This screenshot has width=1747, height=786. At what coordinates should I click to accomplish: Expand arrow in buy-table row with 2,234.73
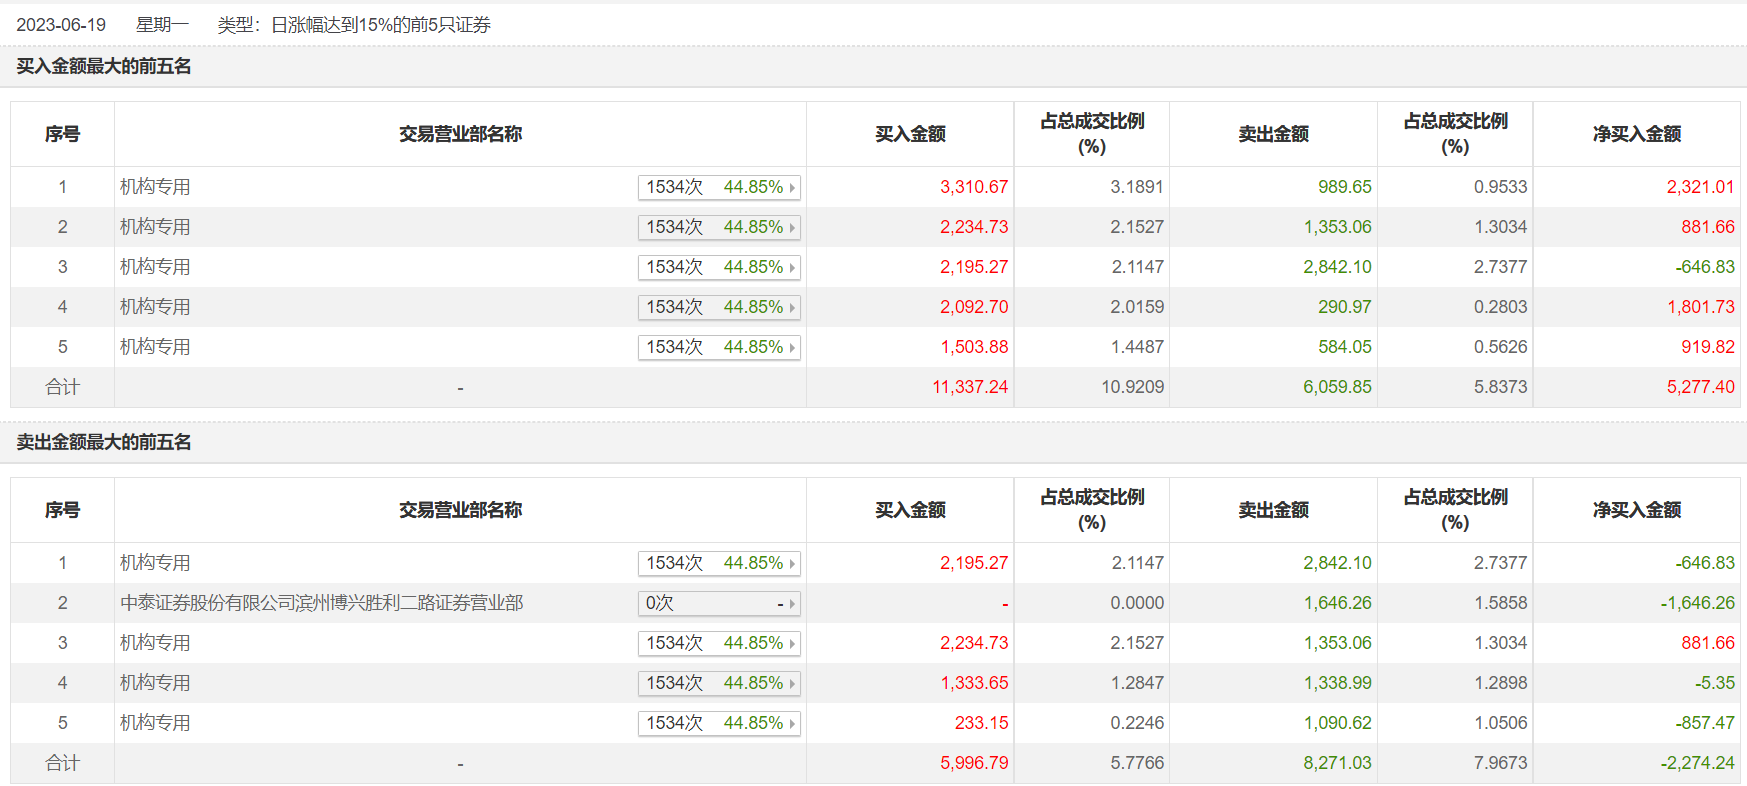click(x=792, y=228)
